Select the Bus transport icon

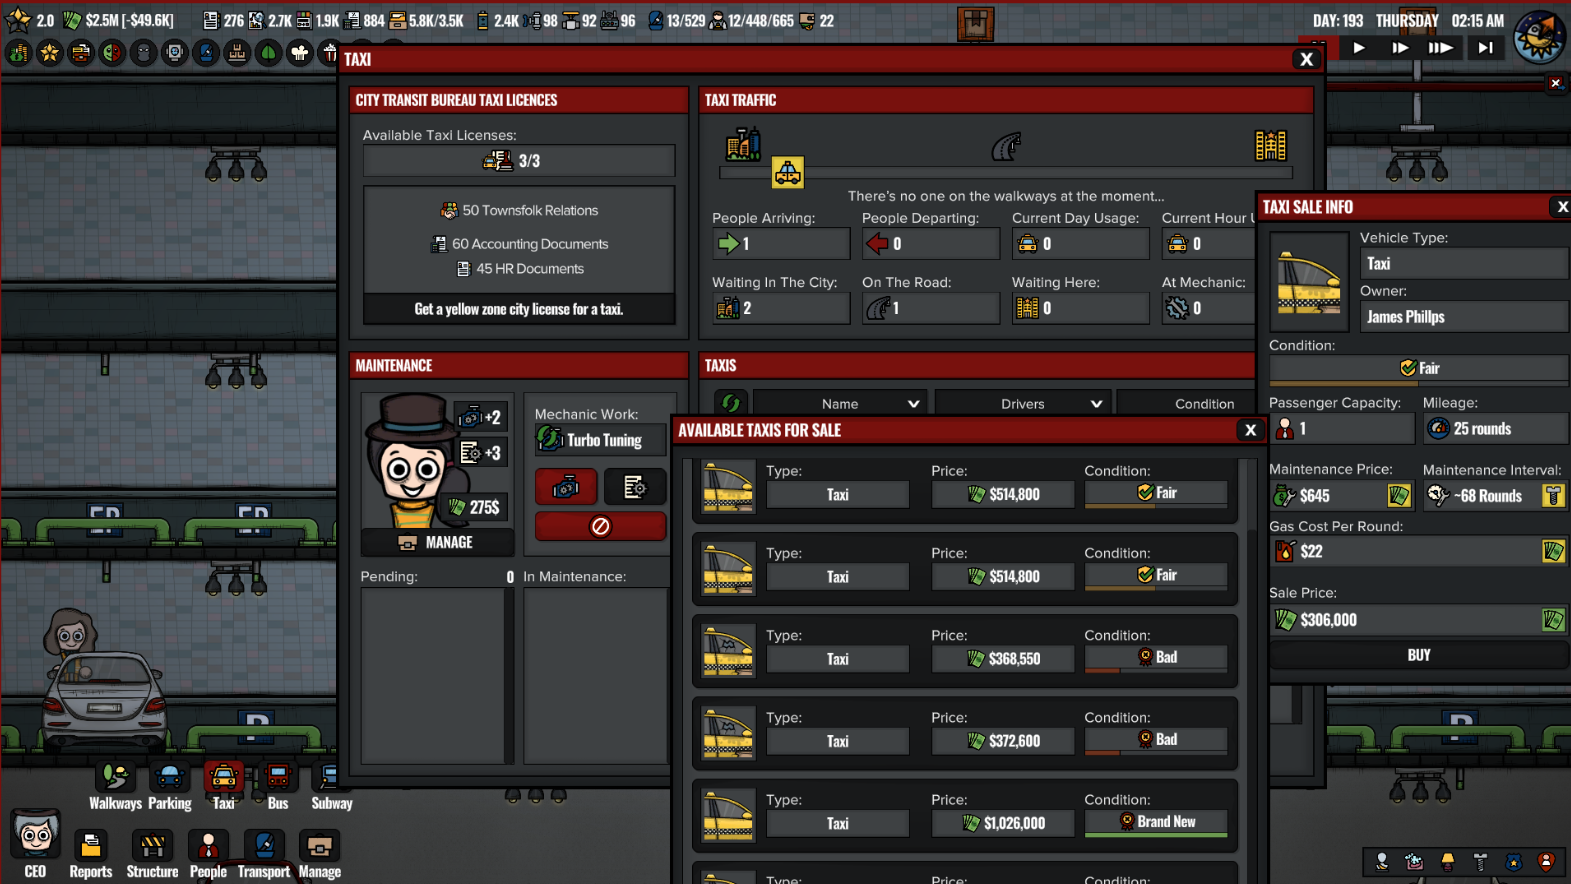(278, 778)
